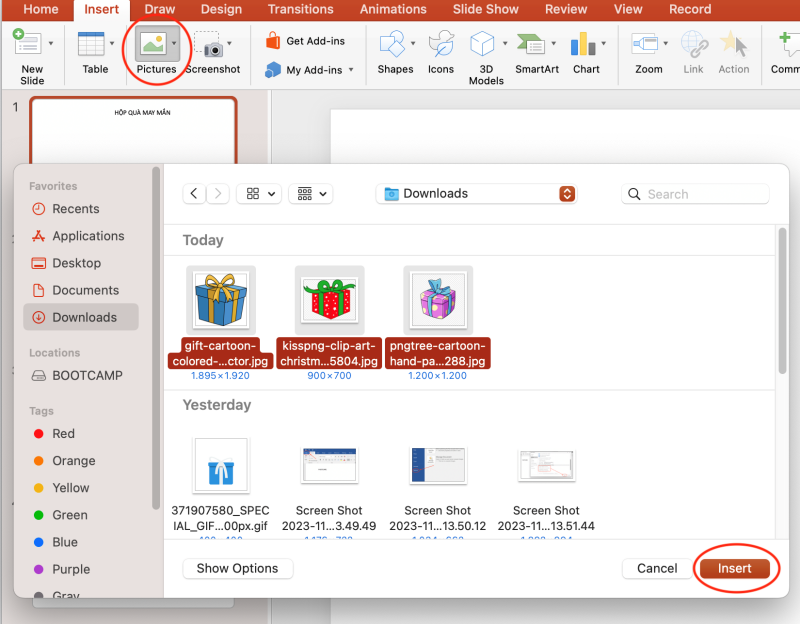800x624 pixels.
Task: Open the Pictures dropdown arrow
Action: pyautogui.click(x=174, y=44)
